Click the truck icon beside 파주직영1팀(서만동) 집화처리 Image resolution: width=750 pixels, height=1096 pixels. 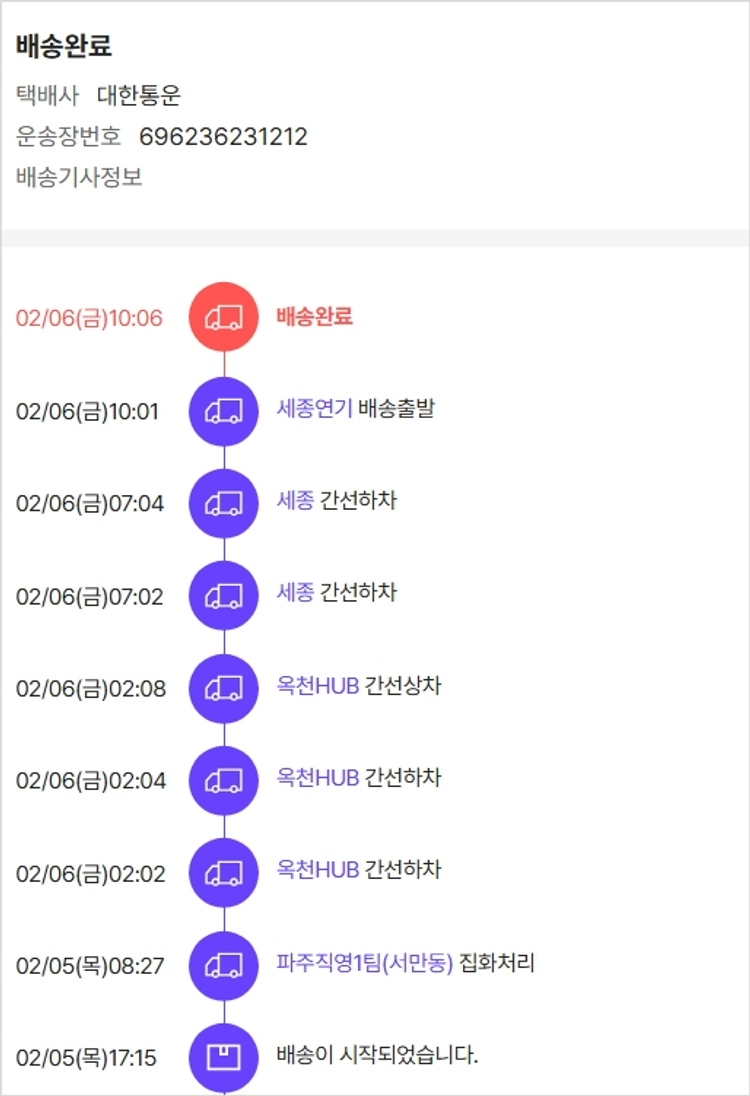[224, 966]
